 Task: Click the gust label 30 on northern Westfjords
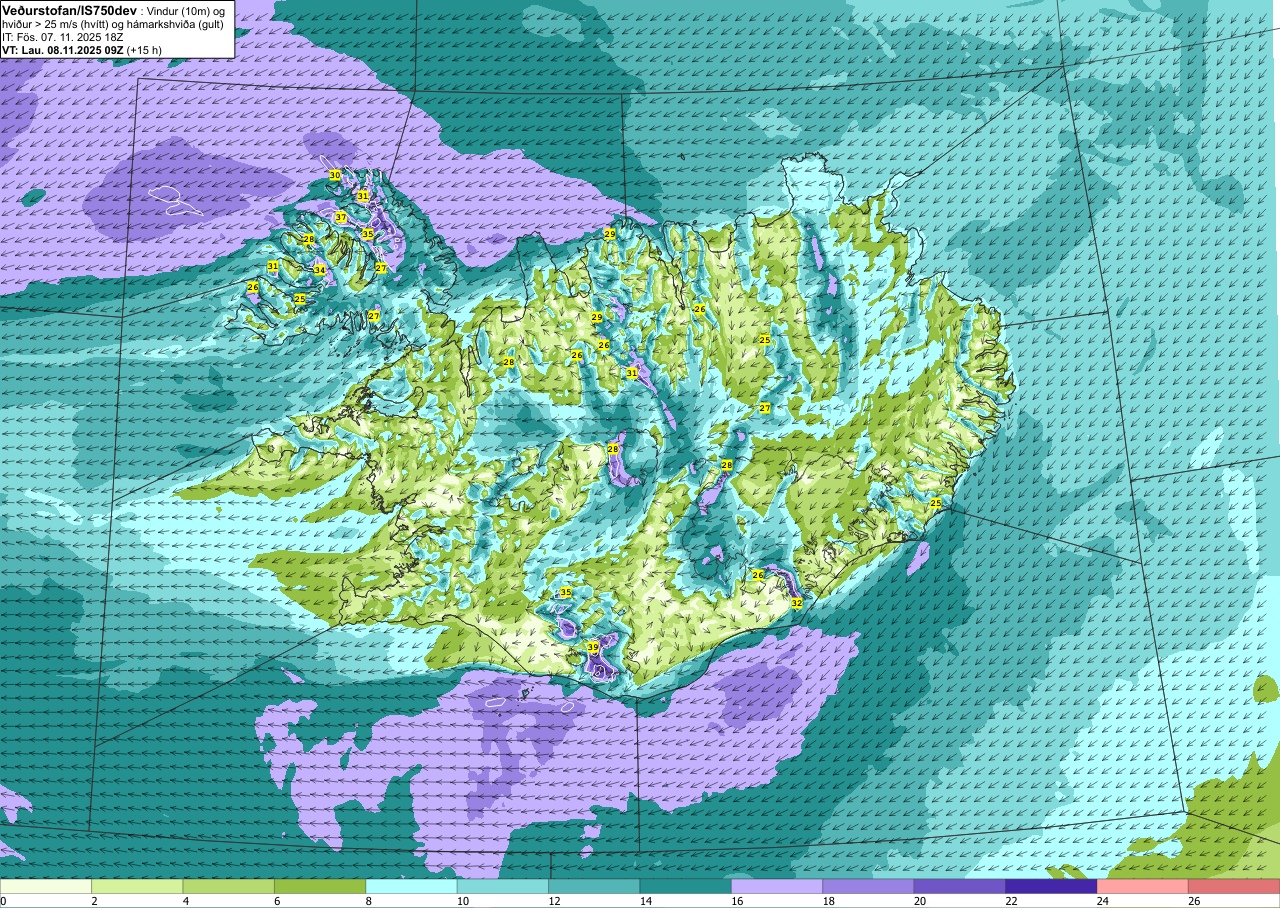click(335, 175)
